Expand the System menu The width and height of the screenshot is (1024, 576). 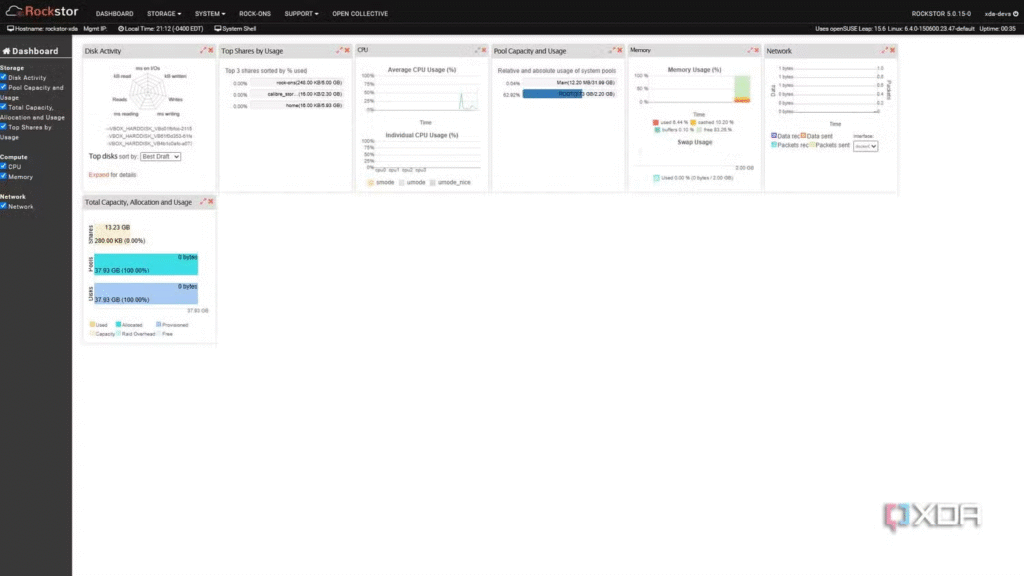[x=210, y=14]
